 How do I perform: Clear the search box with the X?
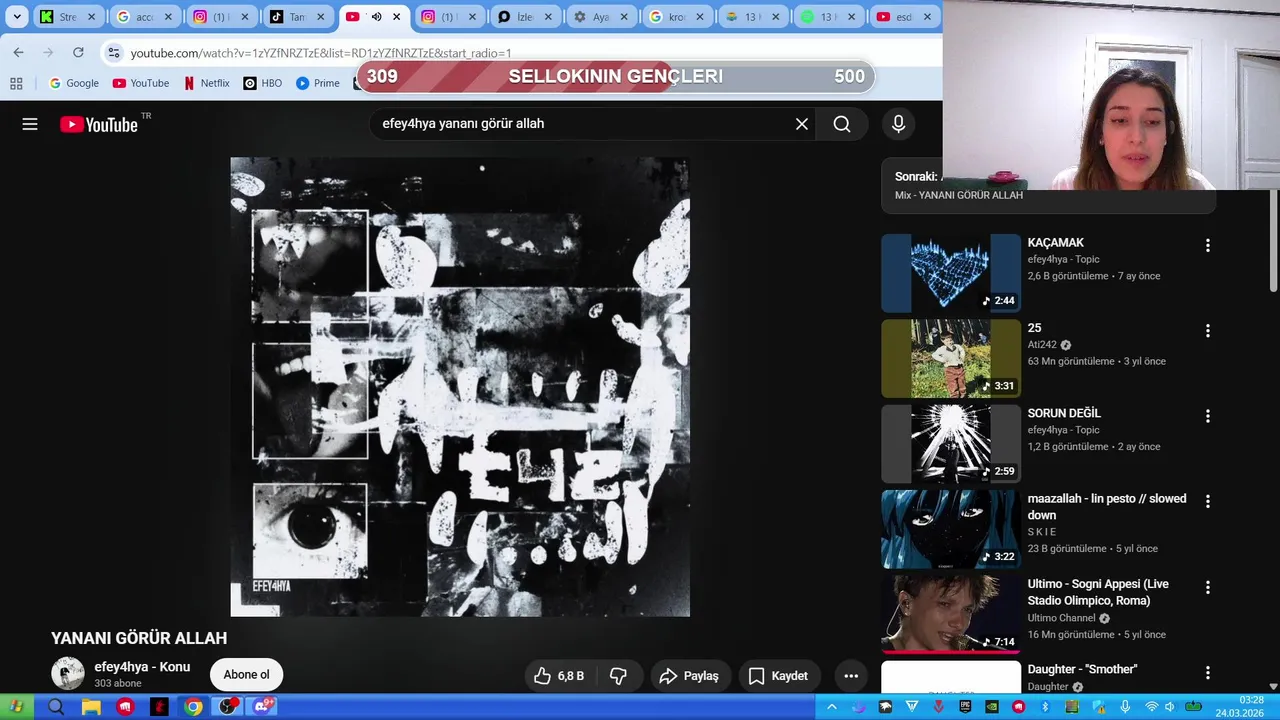click(801, 124)
